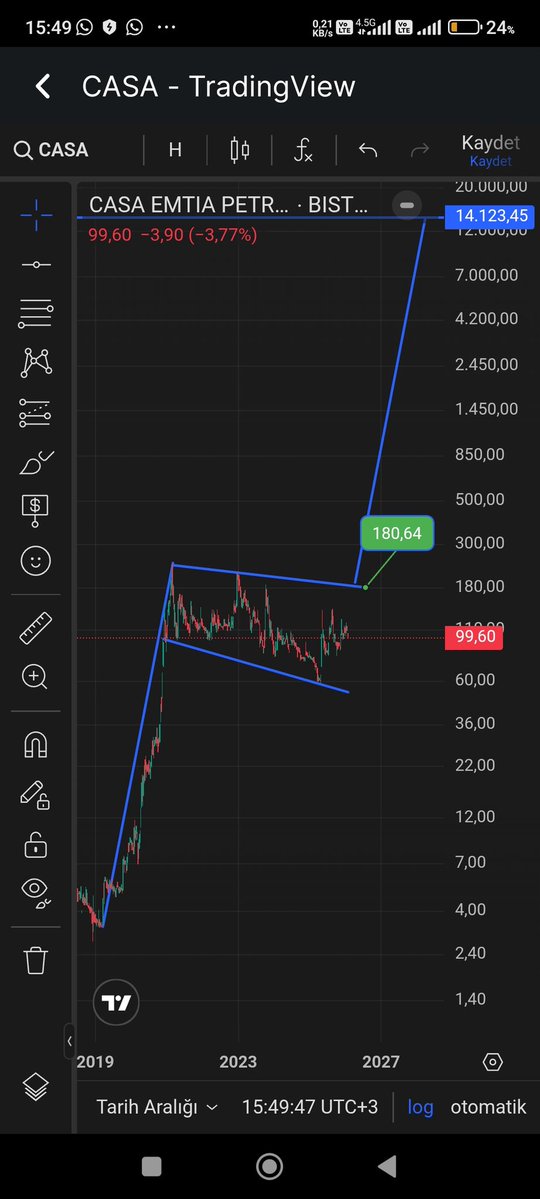Tap the Android recent apps square button

tap(151, 1166)
